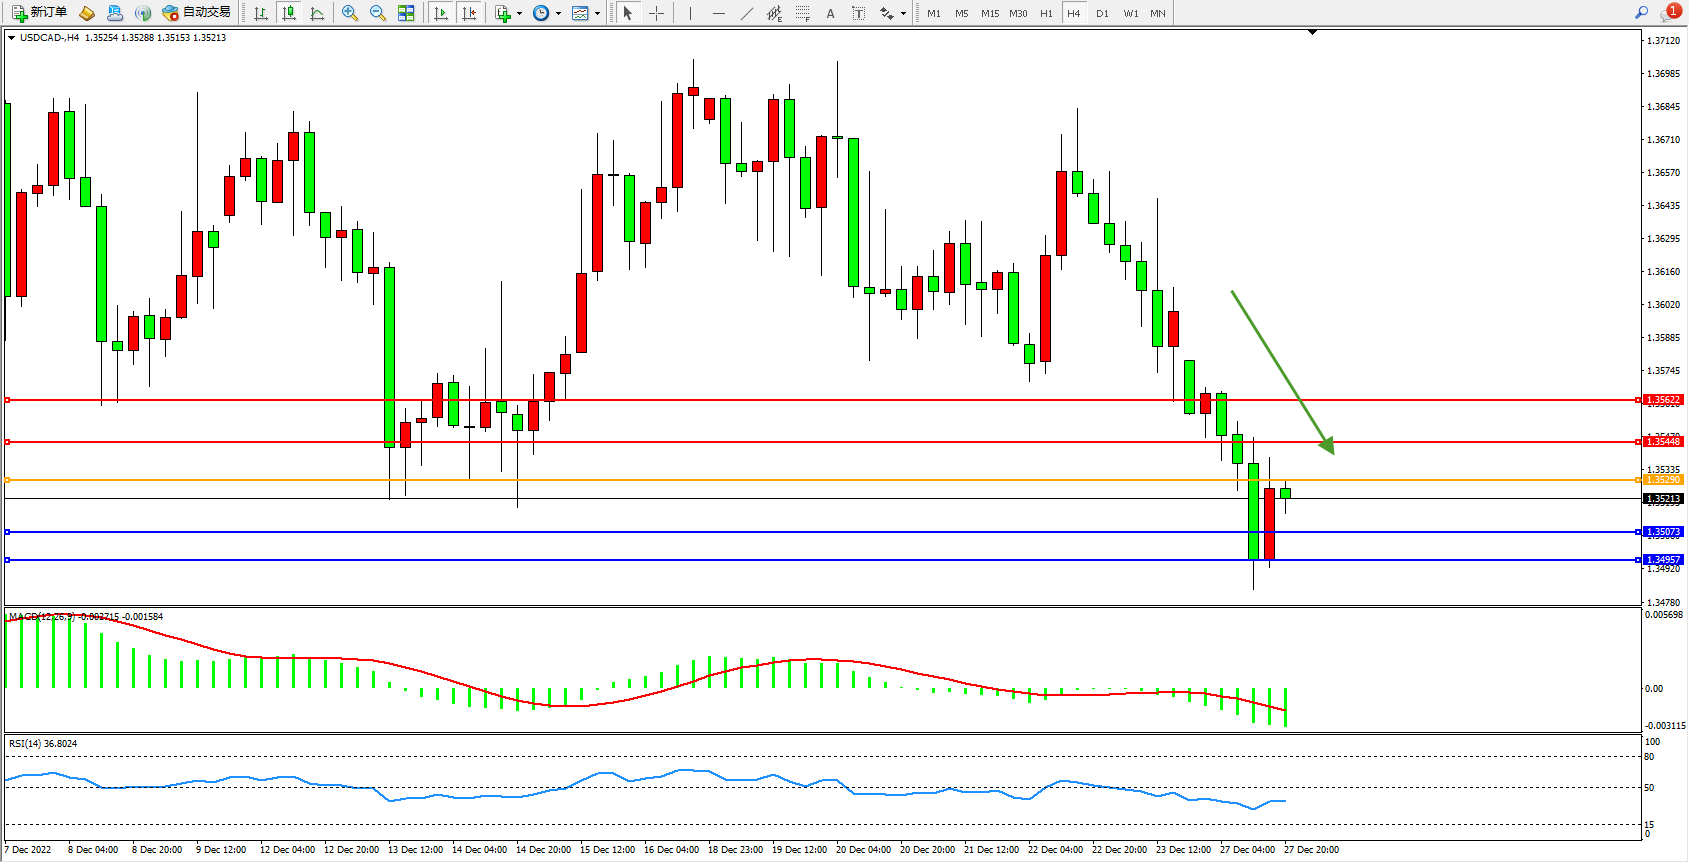The height and width of the screenshot is (863, 1689).
Task: Switch chart to bar chart mode
Action: 261,13
